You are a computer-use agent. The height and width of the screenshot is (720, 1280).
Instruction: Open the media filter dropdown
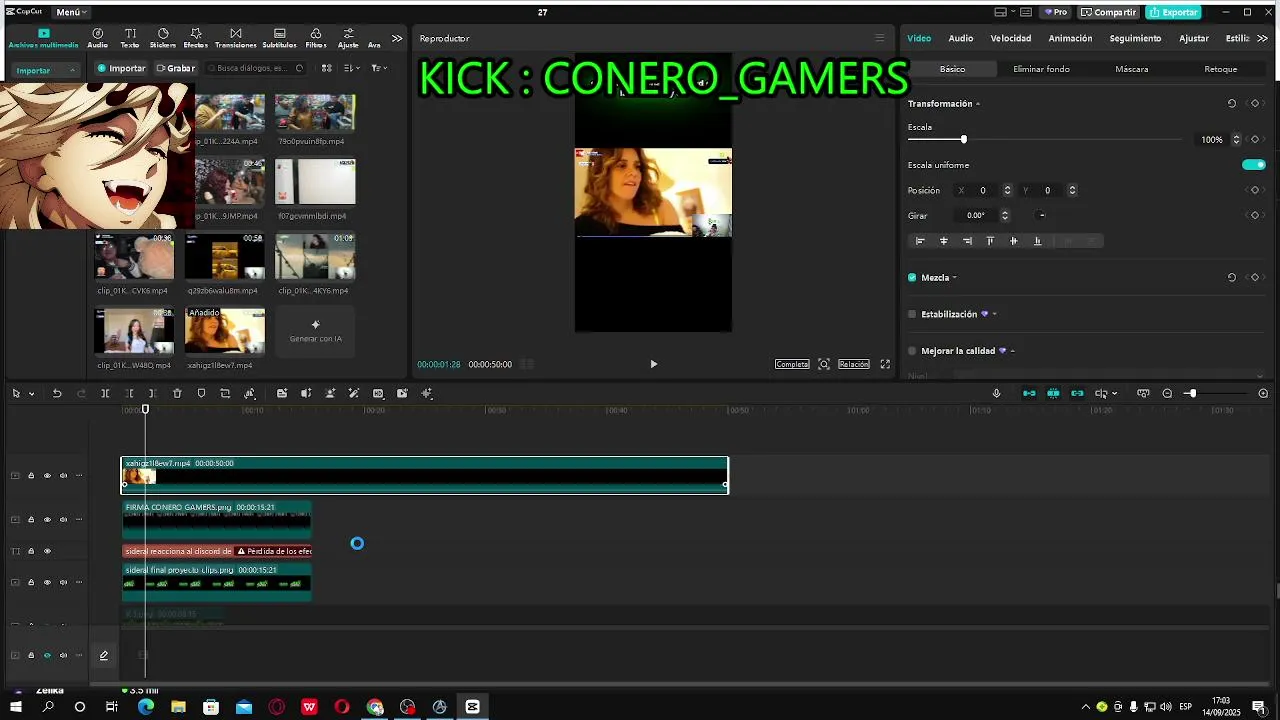(x=379, y=68)
